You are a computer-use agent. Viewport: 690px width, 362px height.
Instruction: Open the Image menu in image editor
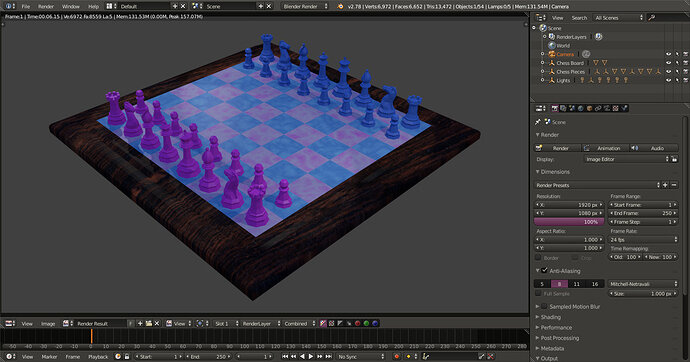pos(48,324)
